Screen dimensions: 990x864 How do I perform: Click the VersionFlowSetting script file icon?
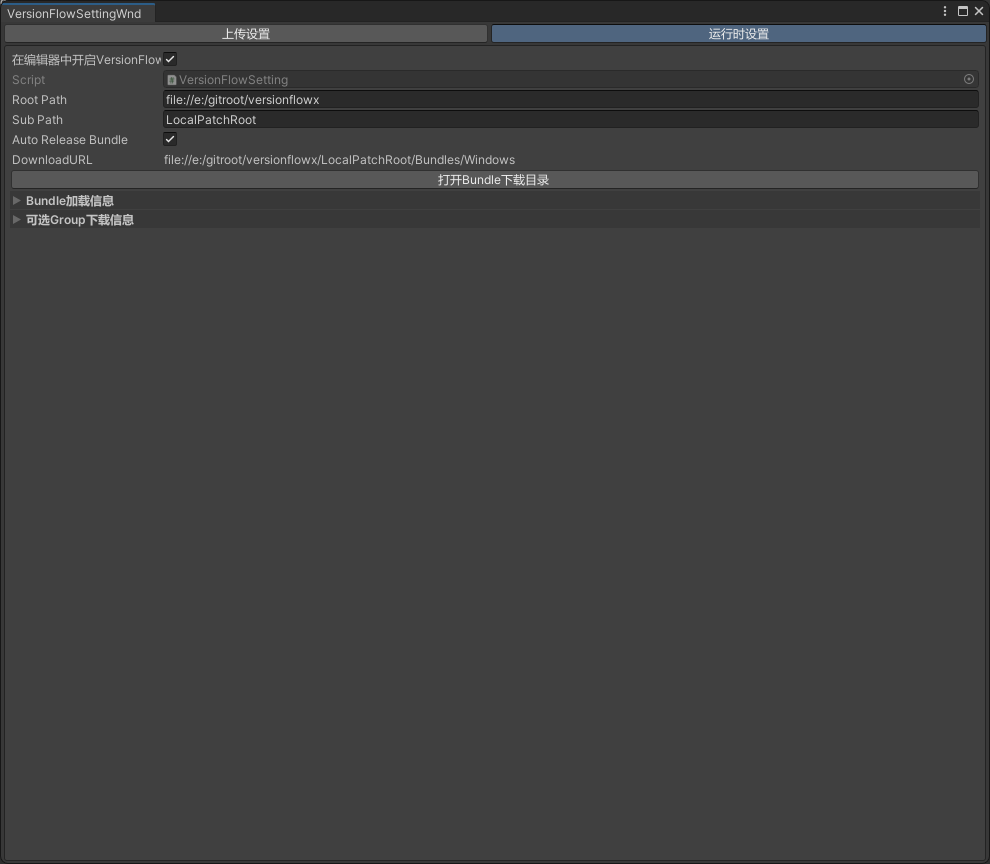click(x=172, y=80)
